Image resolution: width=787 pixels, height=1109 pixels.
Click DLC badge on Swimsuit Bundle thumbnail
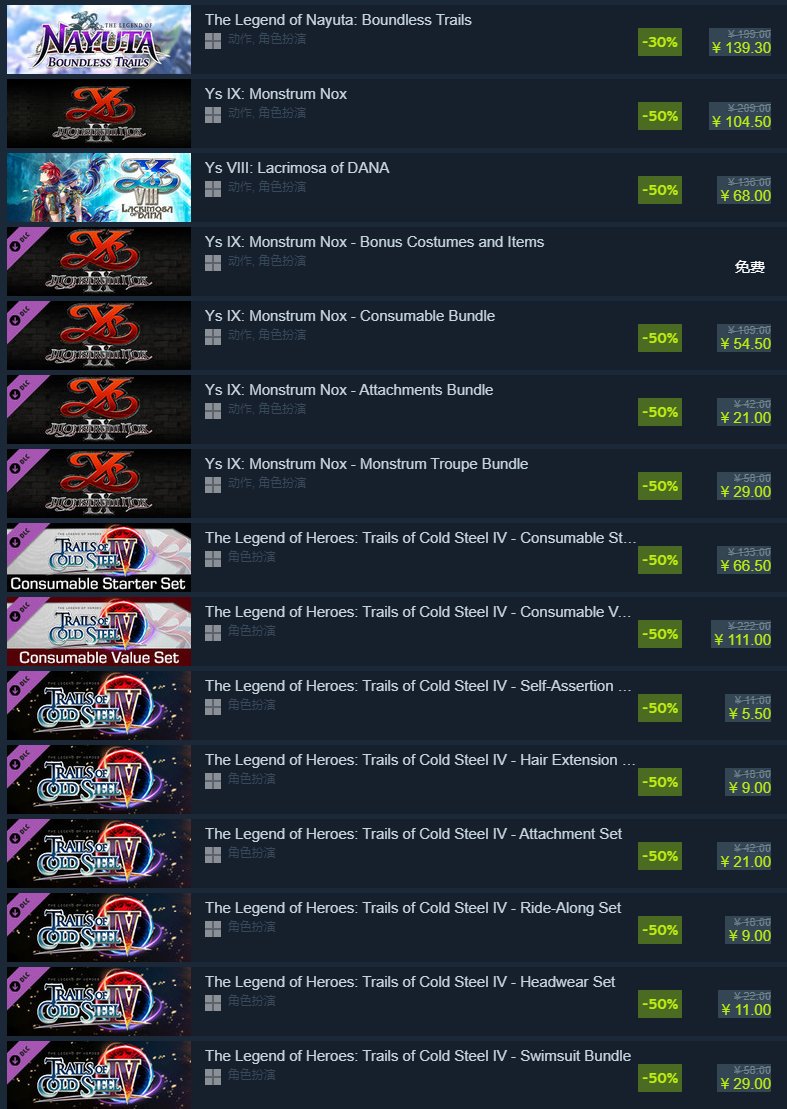pyautogui.click(x=21, y=1055)
